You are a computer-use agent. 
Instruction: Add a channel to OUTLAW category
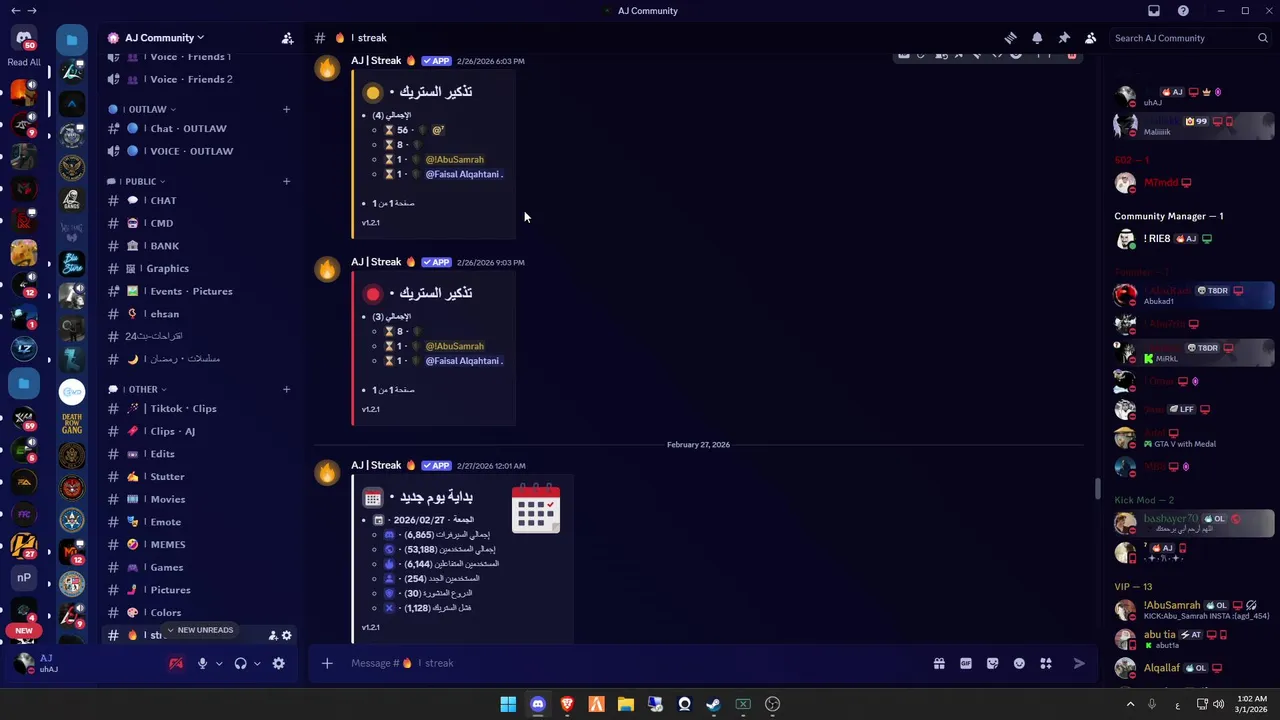286,109
